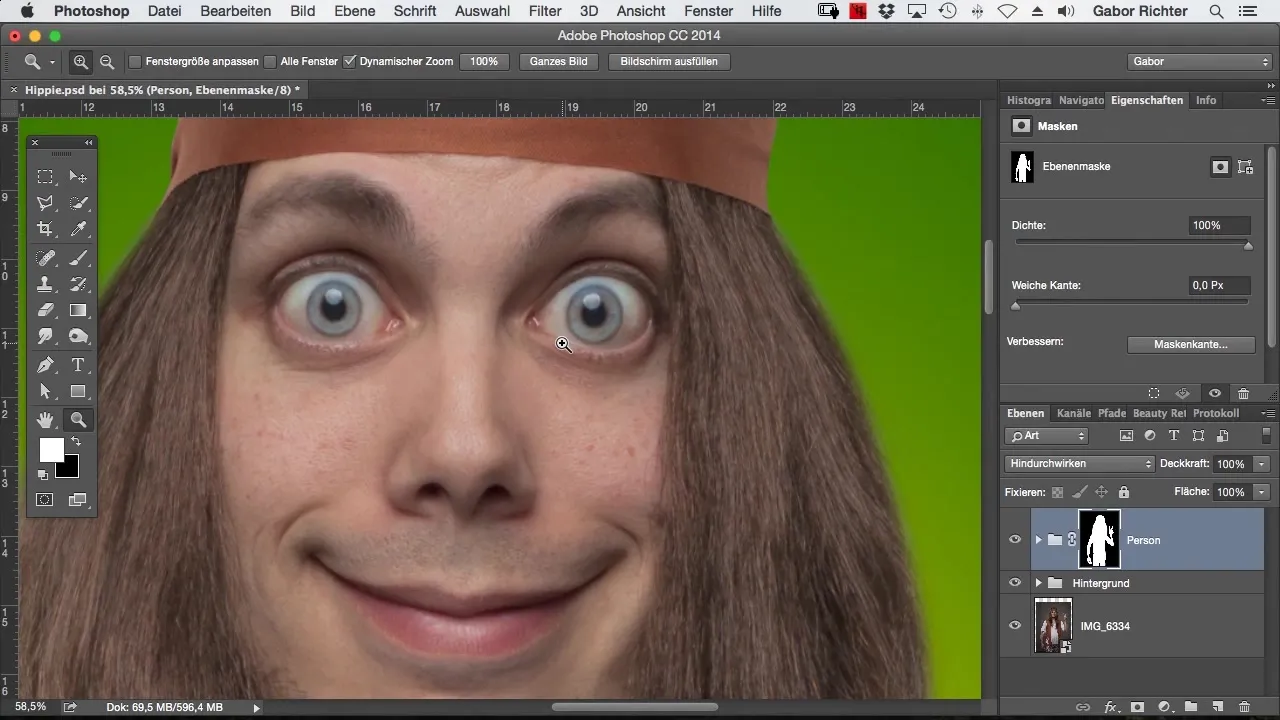Select the Brush tool
The height and width of the screenshot is (720, 1280).
pyautogui.click(x=78, y=258)
